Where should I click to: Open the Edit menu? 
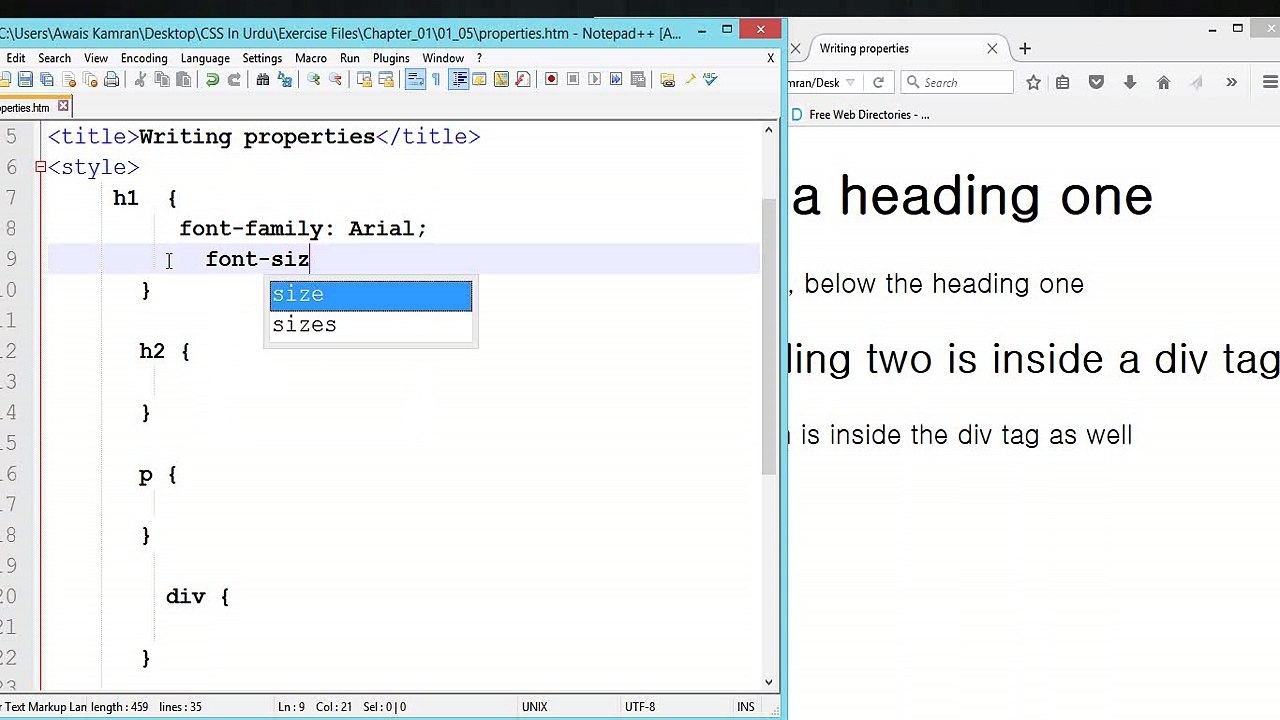click(16, 58)
